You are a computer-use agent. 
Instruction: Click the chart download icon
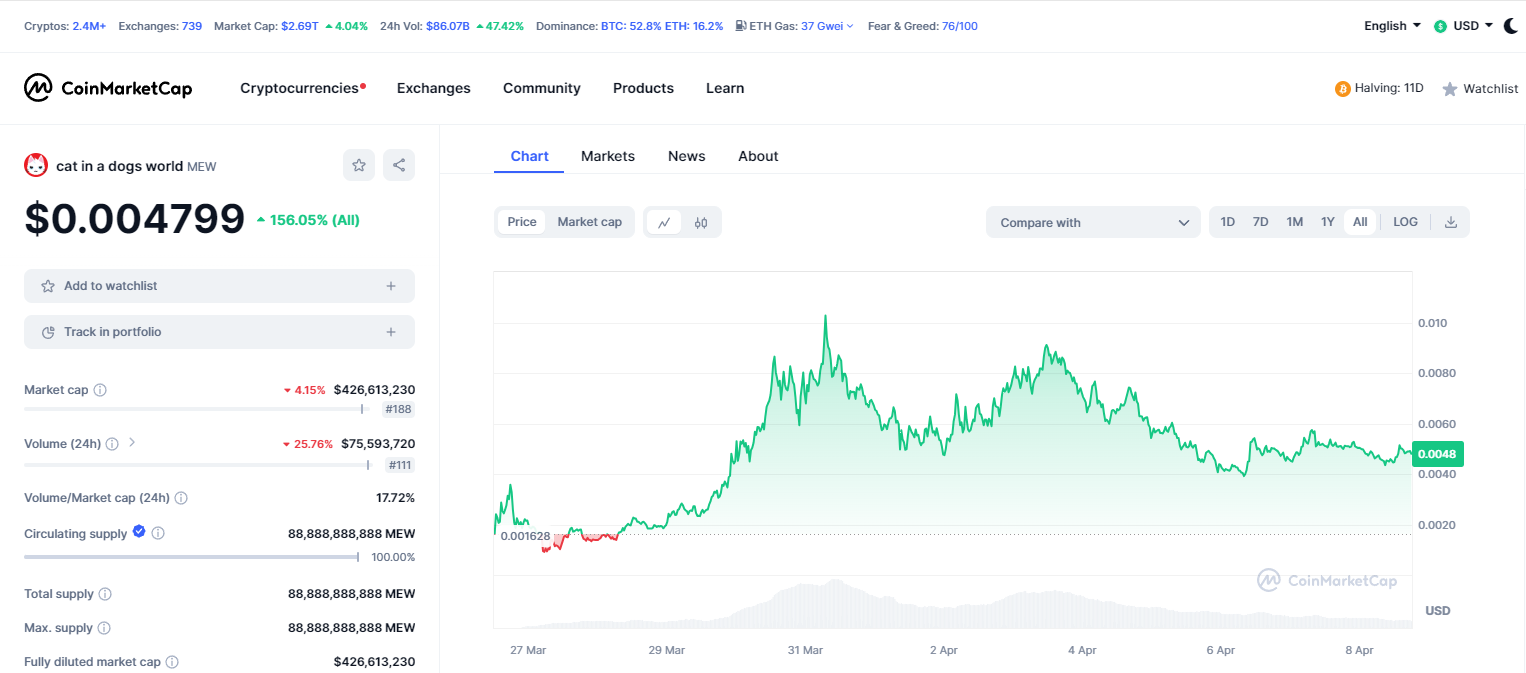pos(1450,221)
